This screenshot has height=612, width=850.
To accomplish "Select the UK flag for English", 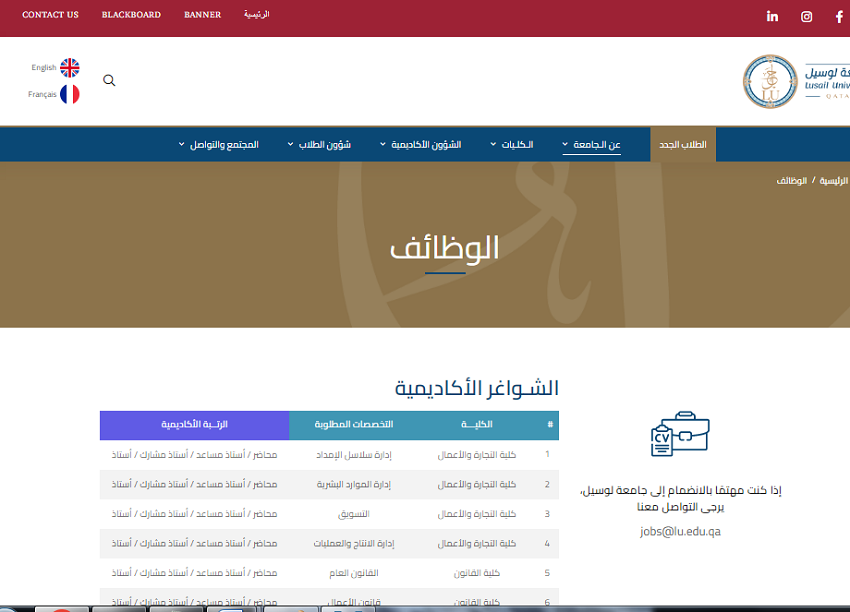I will 69,68.
